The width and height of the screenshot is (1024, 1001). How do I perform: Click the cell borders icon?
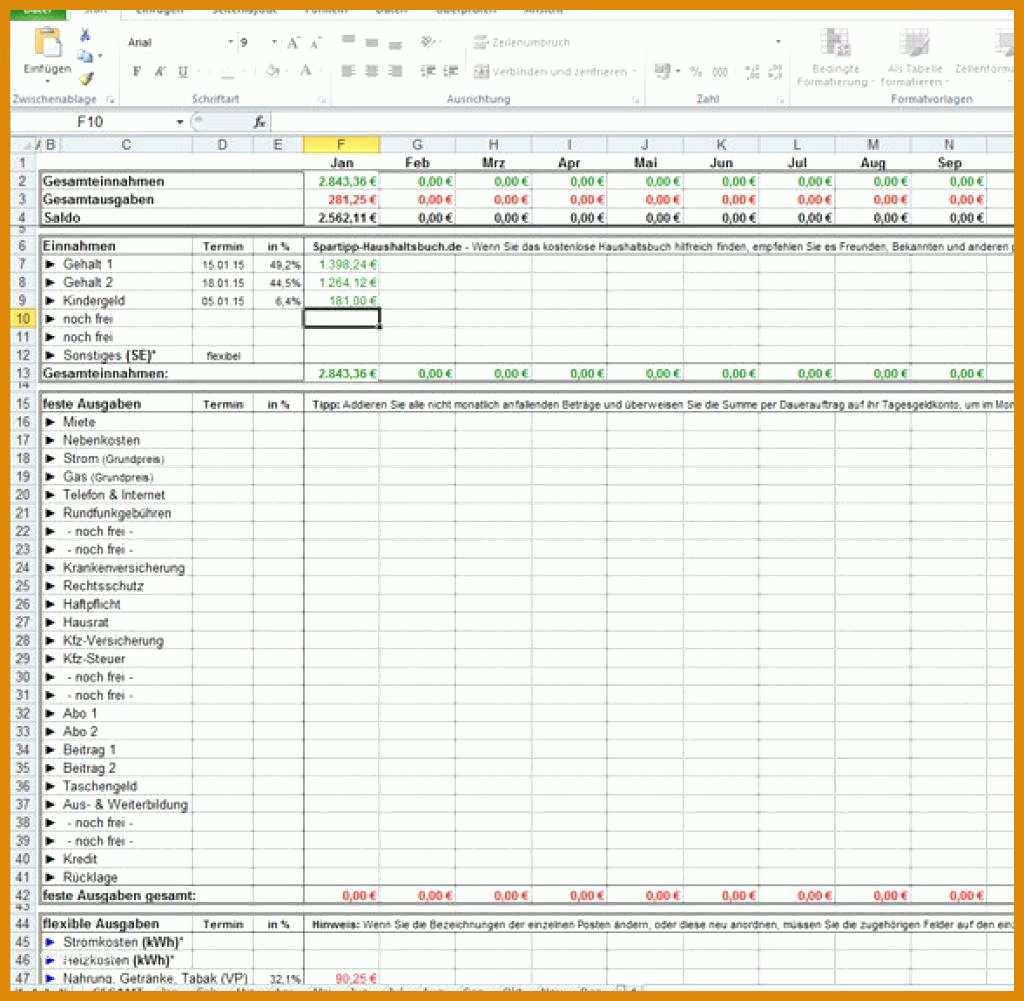coord(227,72)
